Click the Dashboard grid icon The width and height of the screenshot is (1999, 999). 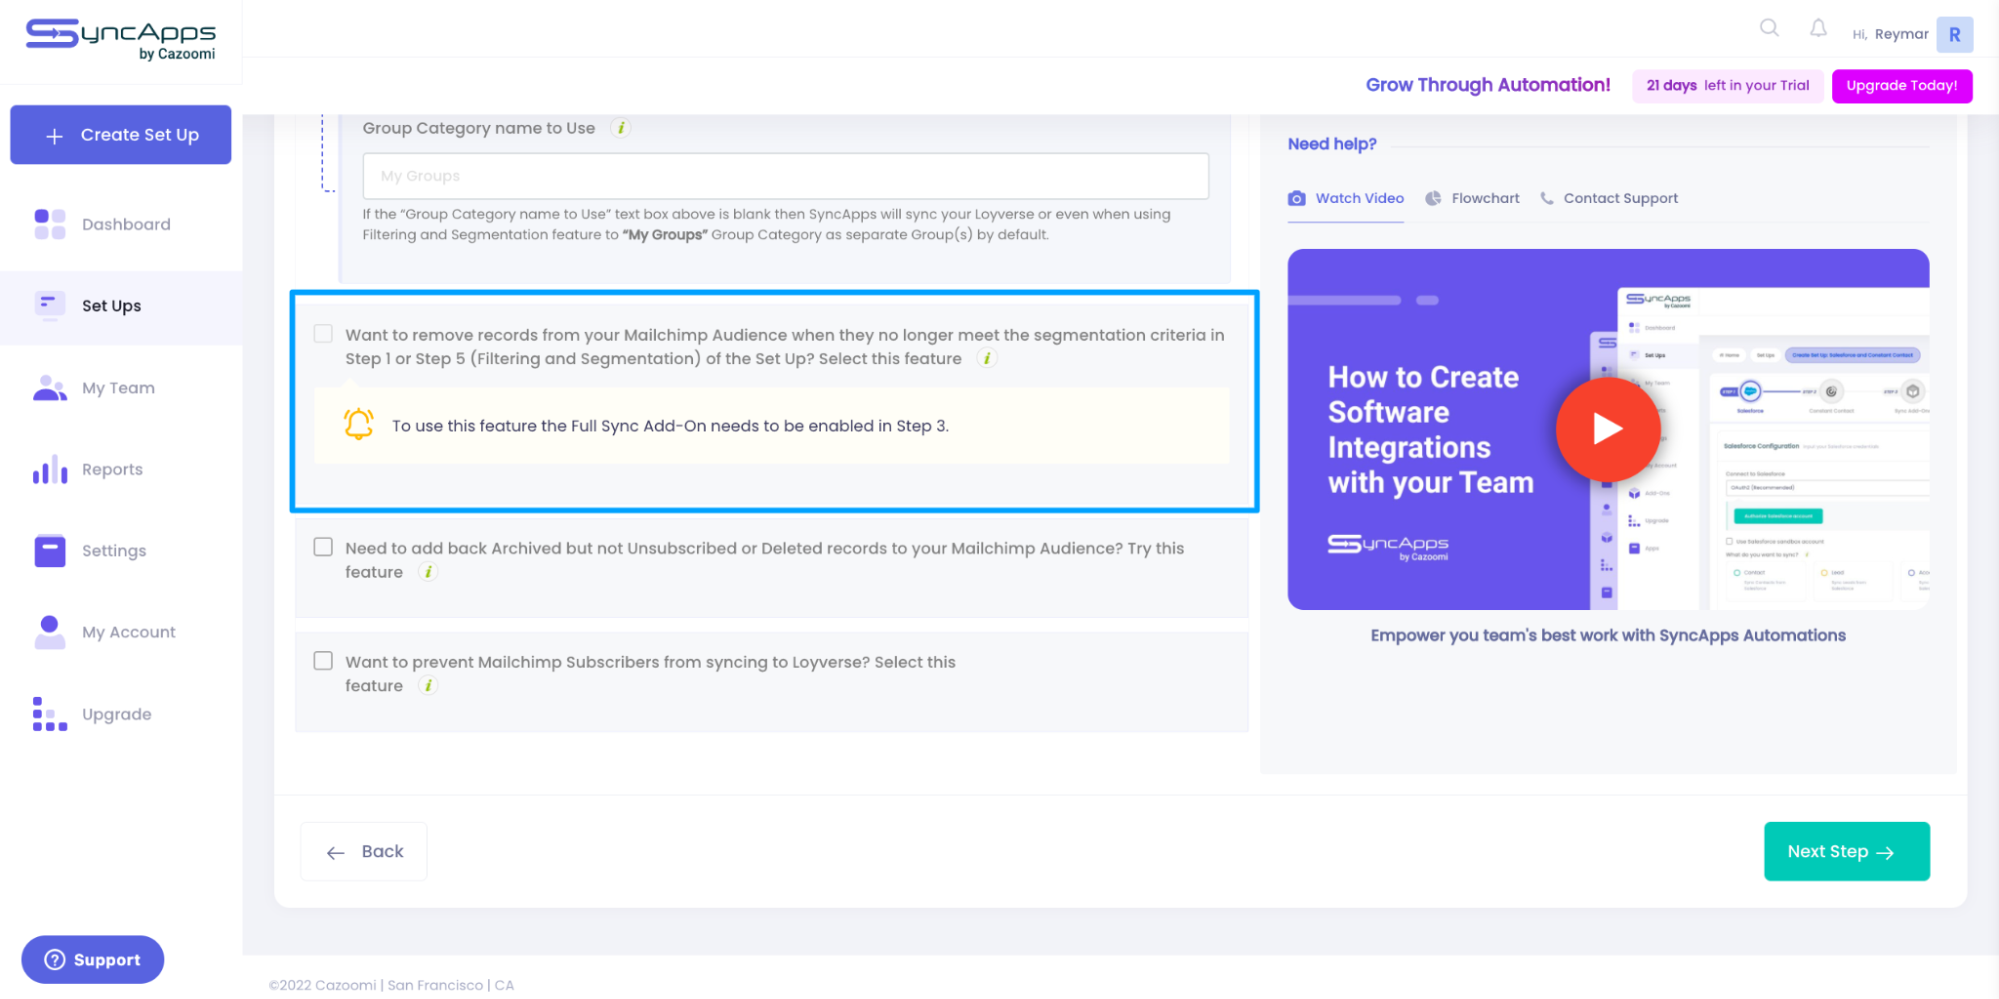tap(50, 224)
